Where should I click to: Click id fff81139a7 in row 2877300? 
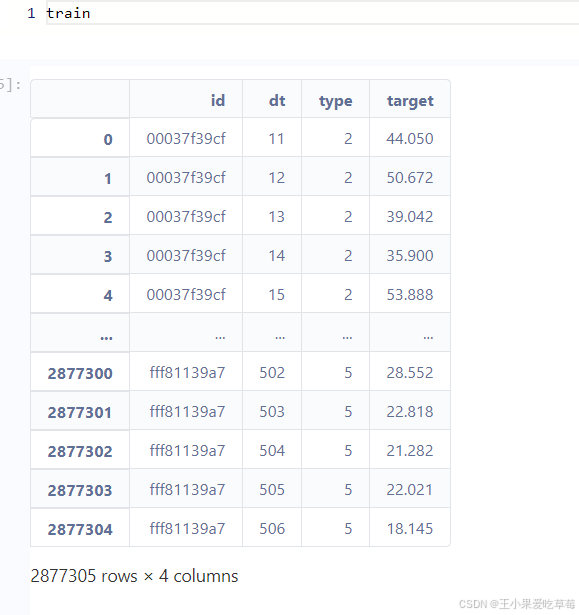tap(188, 373)
